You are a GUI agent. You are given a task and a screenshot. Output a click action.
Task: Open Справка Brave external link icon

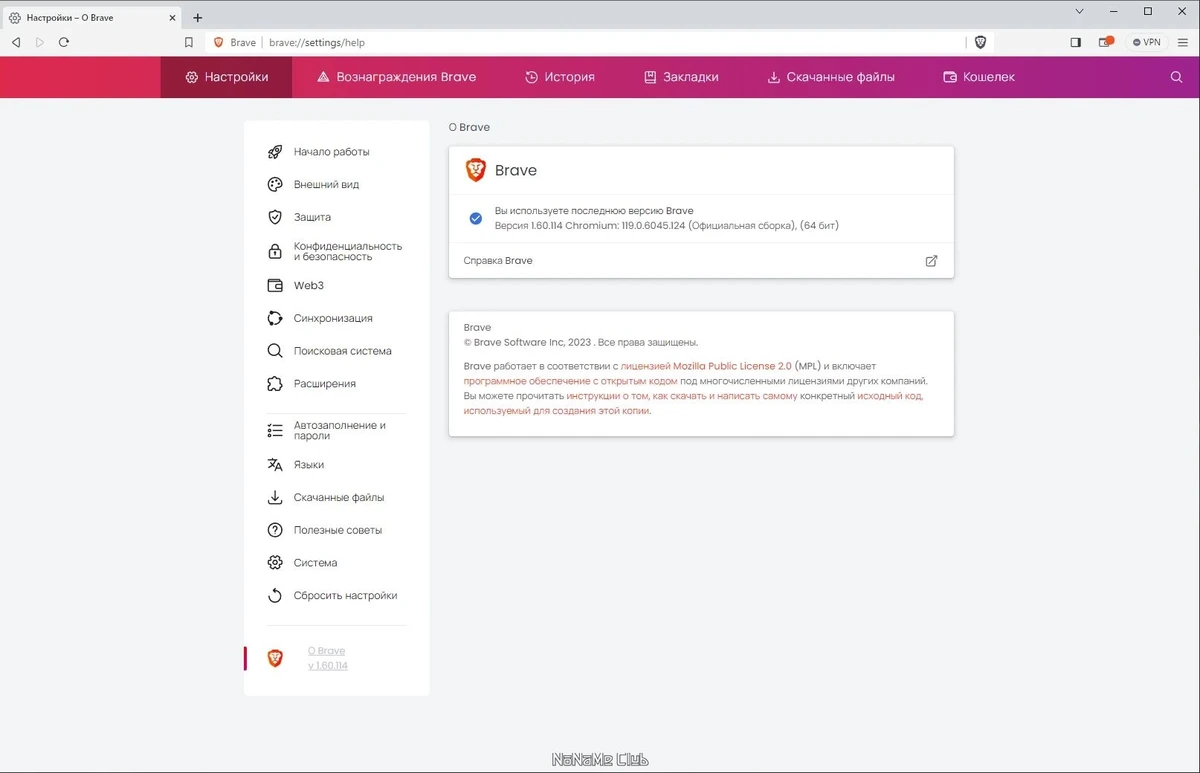pyautogui.click(x=931, y=261)
